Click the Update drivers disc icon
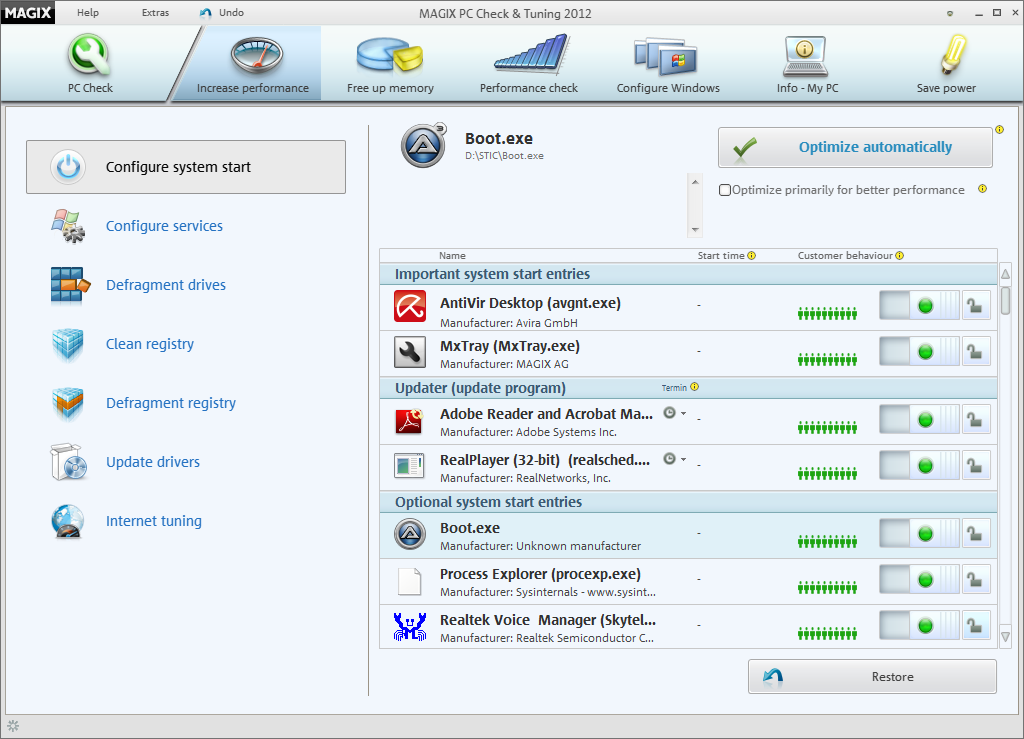 (x=68, y=462)
